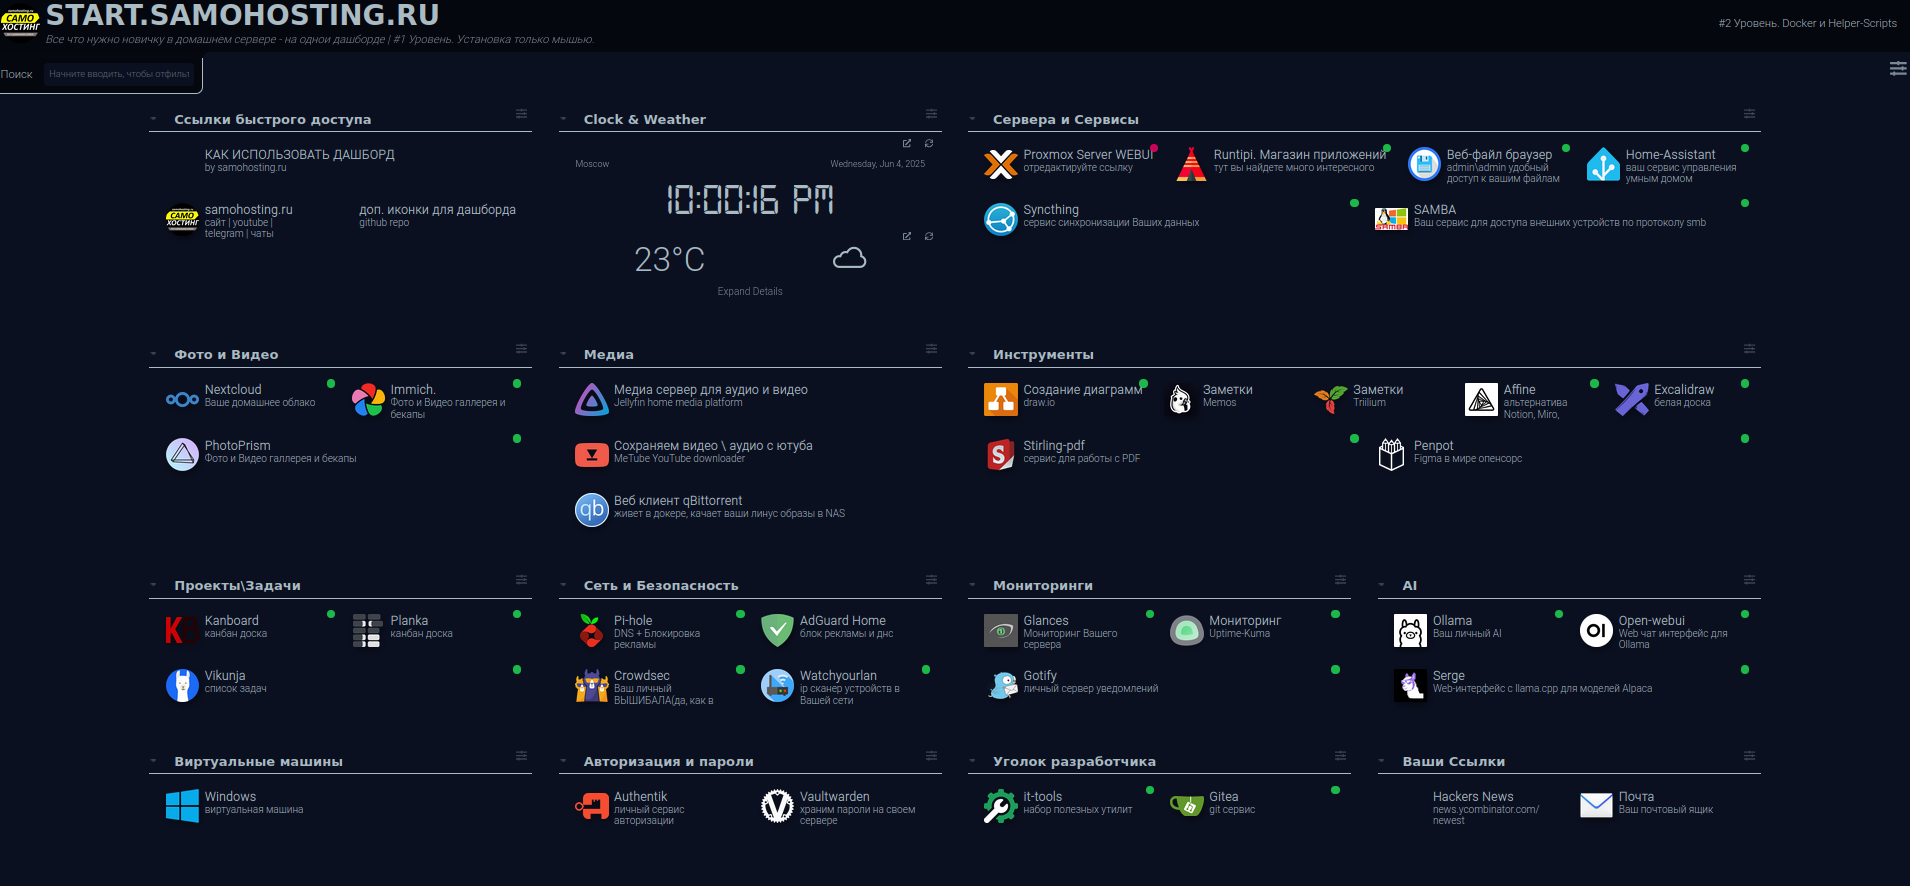
Task: Click the Gitea teacup icon
Action: pyautogui.click(x=1187, y=806)
